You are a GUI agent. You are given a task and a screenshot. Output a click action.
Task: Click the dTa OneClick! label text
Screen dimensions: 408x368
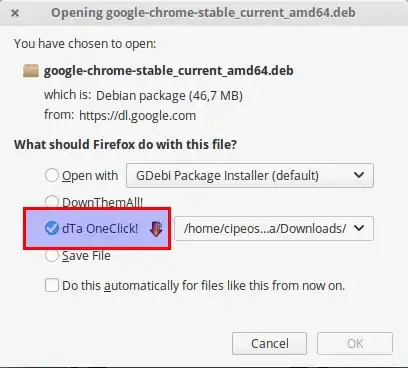(x=100, y=229)
